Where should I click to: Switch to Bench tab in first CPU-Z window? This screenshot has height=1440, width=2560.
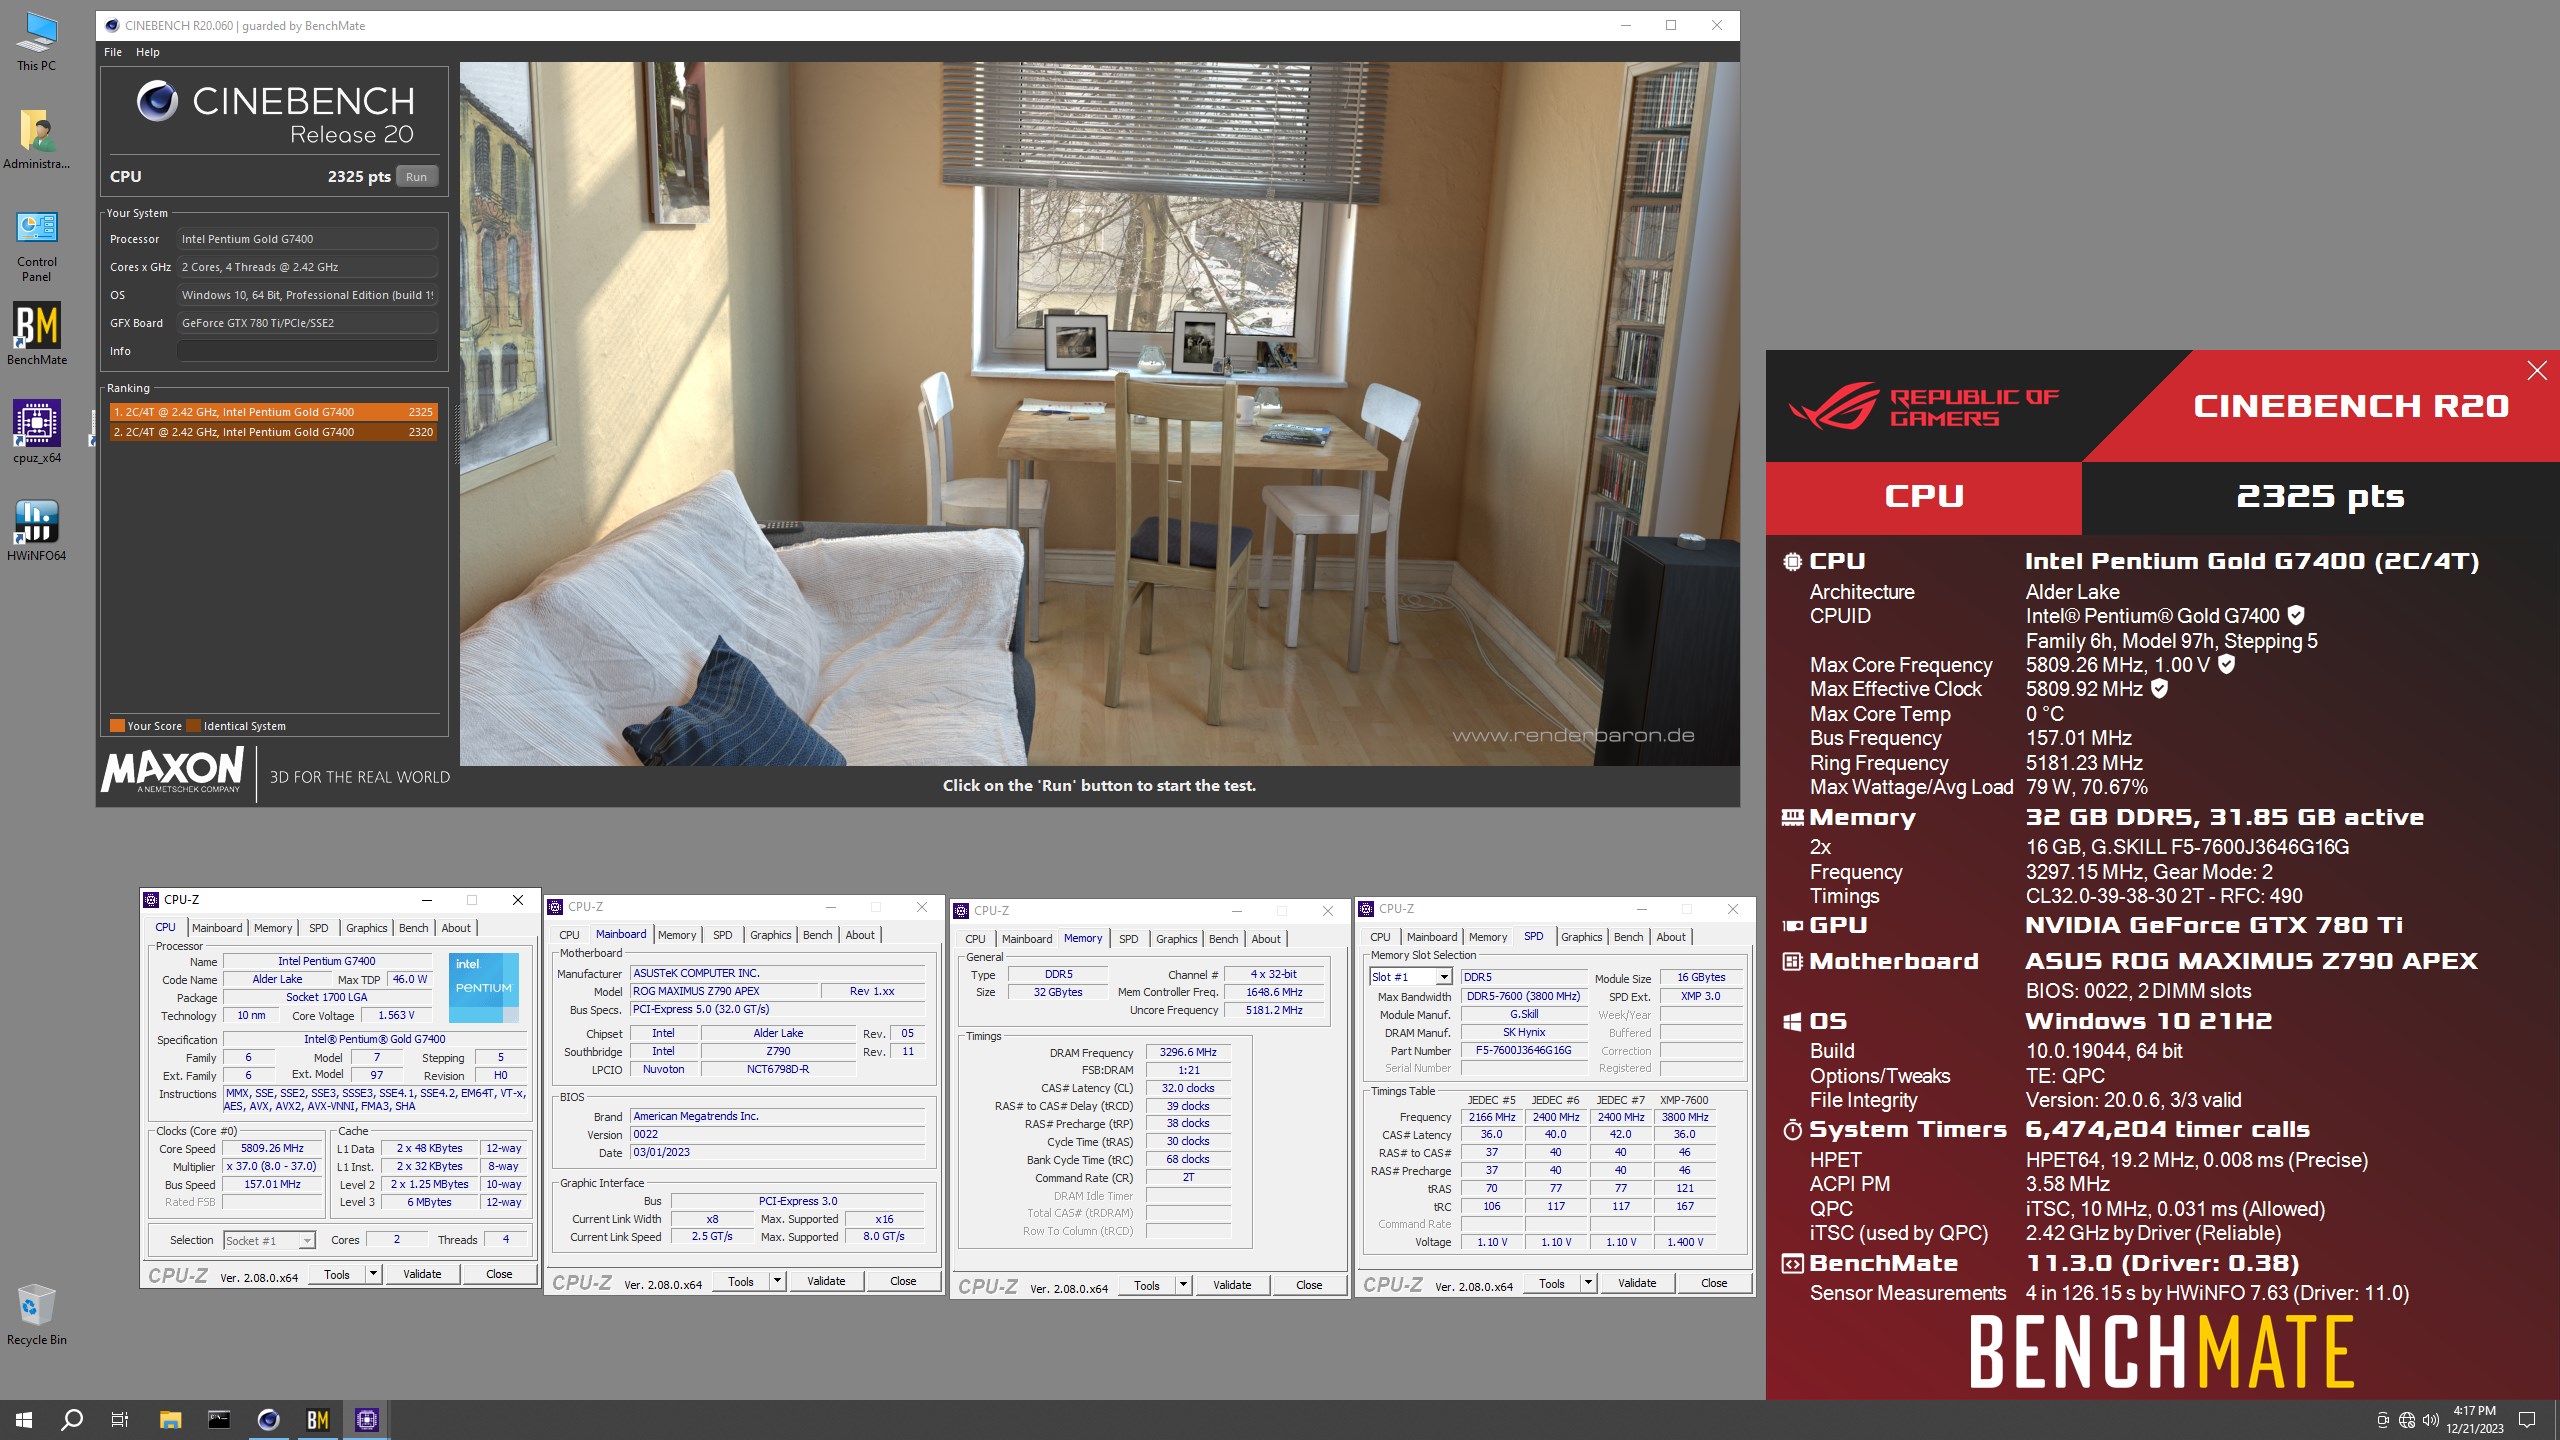point(413,928)
